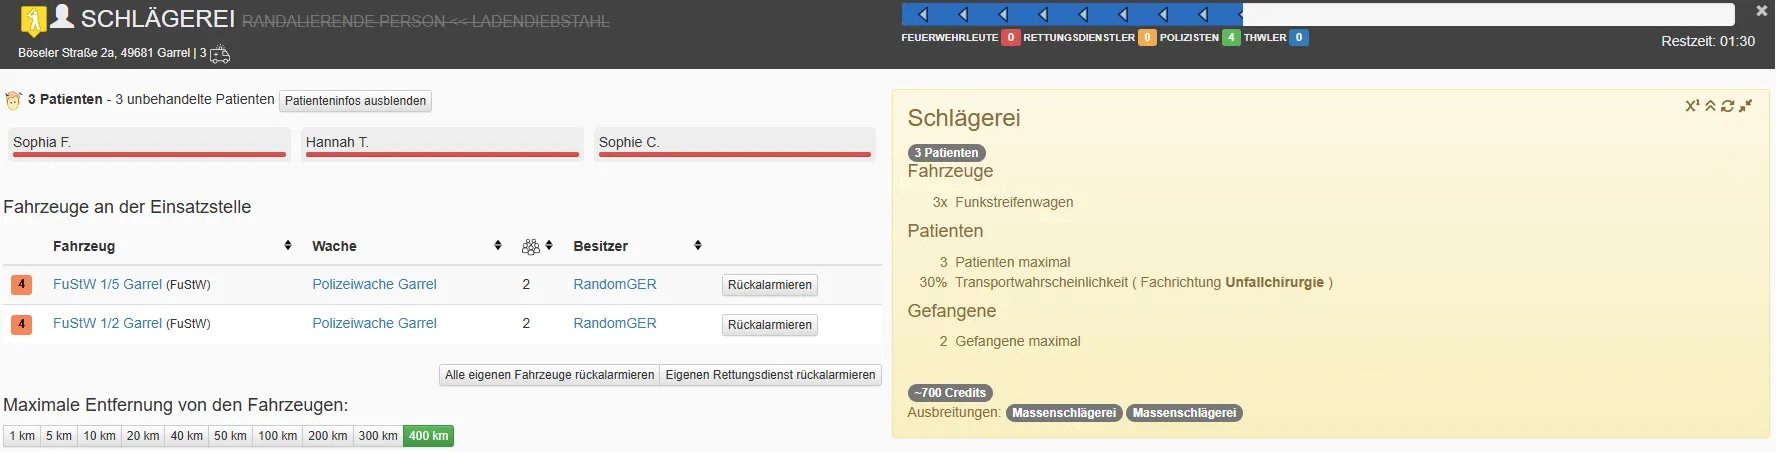Select the 400 km maximum distance option
The width and height of the screenshot is (1776, 452).
click(x=428, y=436)
